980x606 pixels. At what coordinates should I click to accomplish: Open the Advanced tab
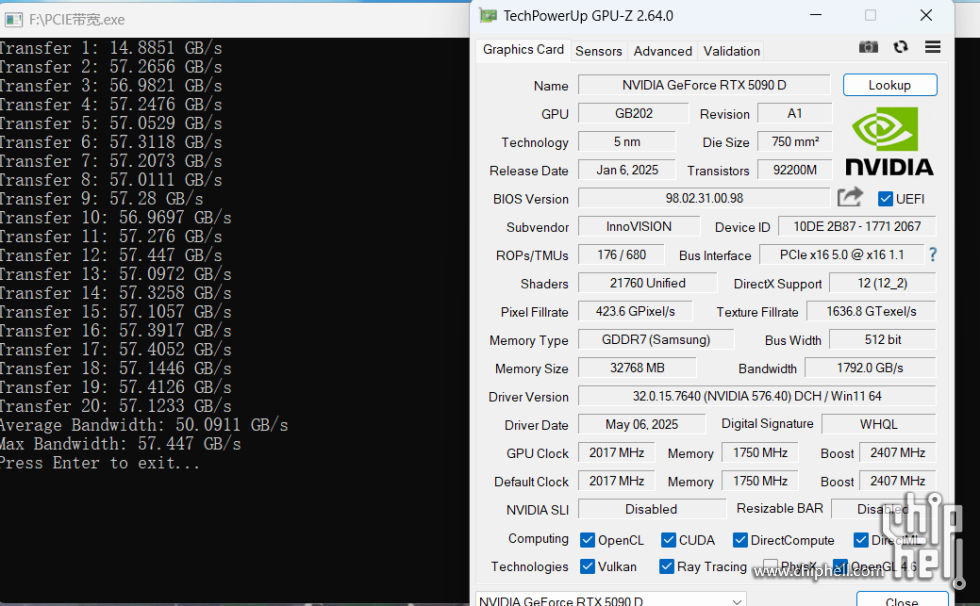point(662,51)
